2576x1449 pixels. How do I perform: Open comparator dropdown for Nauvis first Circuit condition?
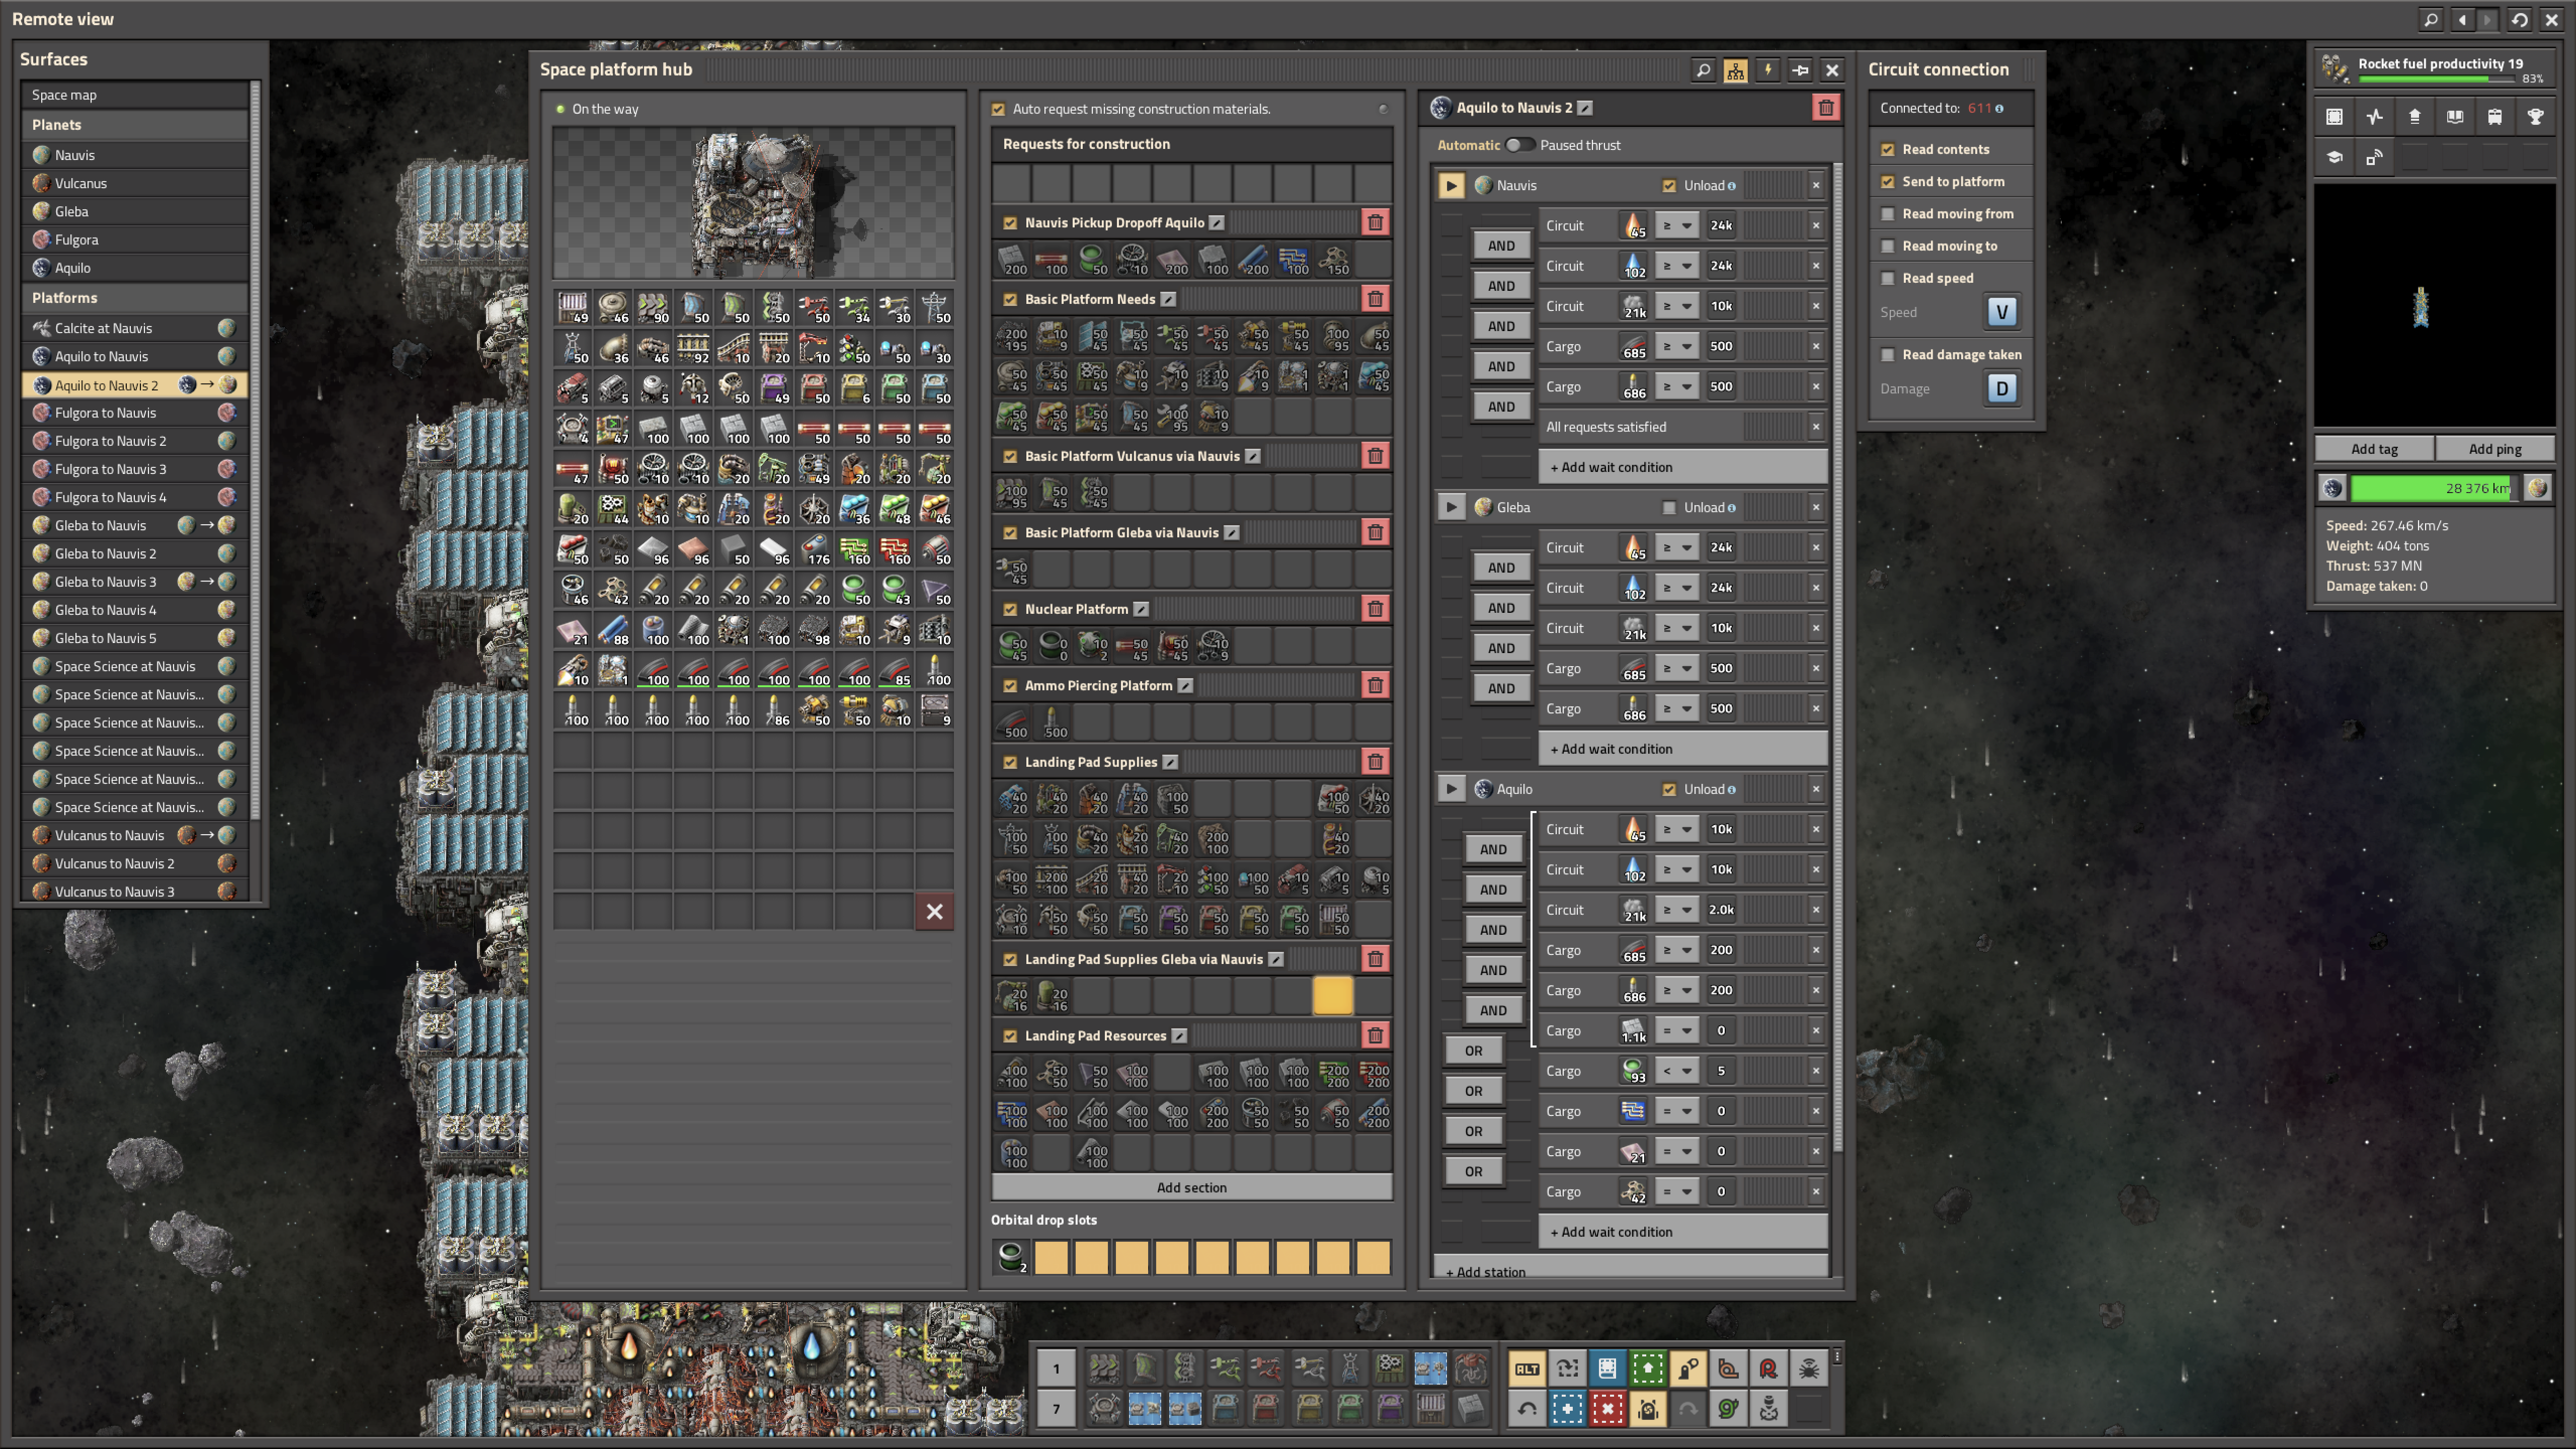tap(1676, 226)
